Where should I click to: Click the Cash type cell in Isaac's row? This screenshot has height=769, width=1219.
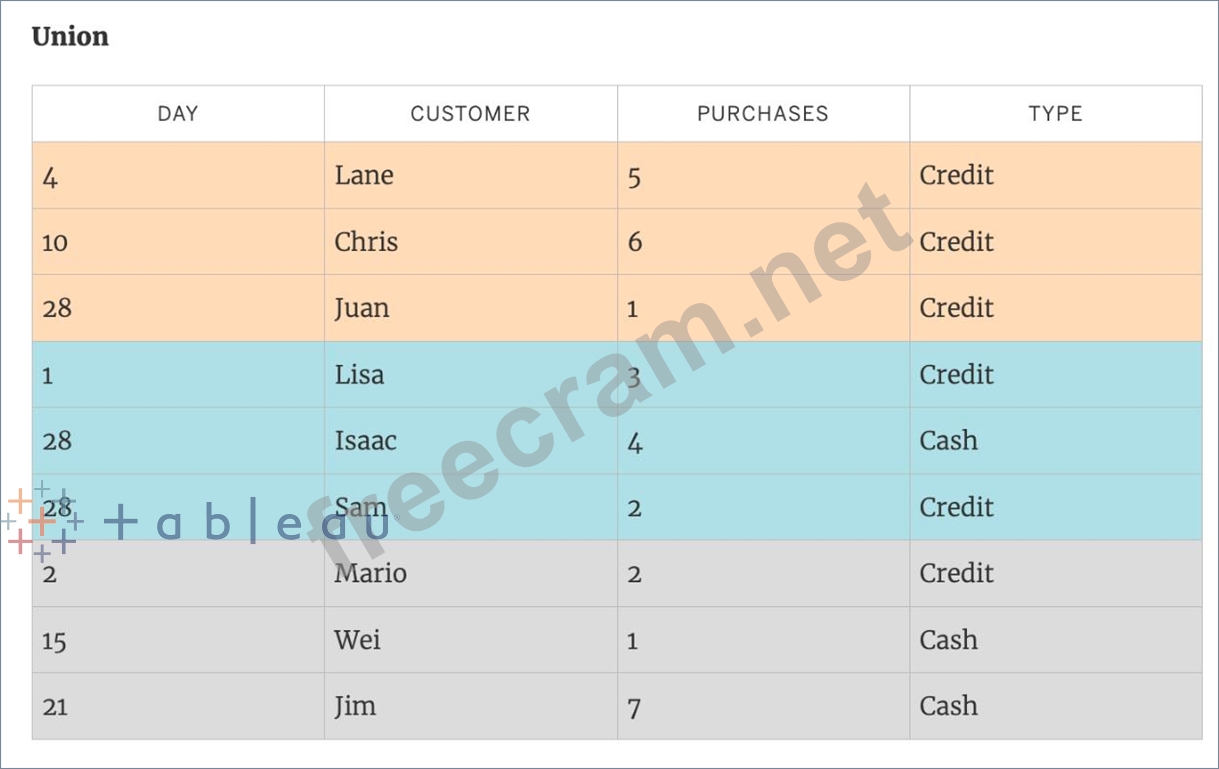click(948, 441)
